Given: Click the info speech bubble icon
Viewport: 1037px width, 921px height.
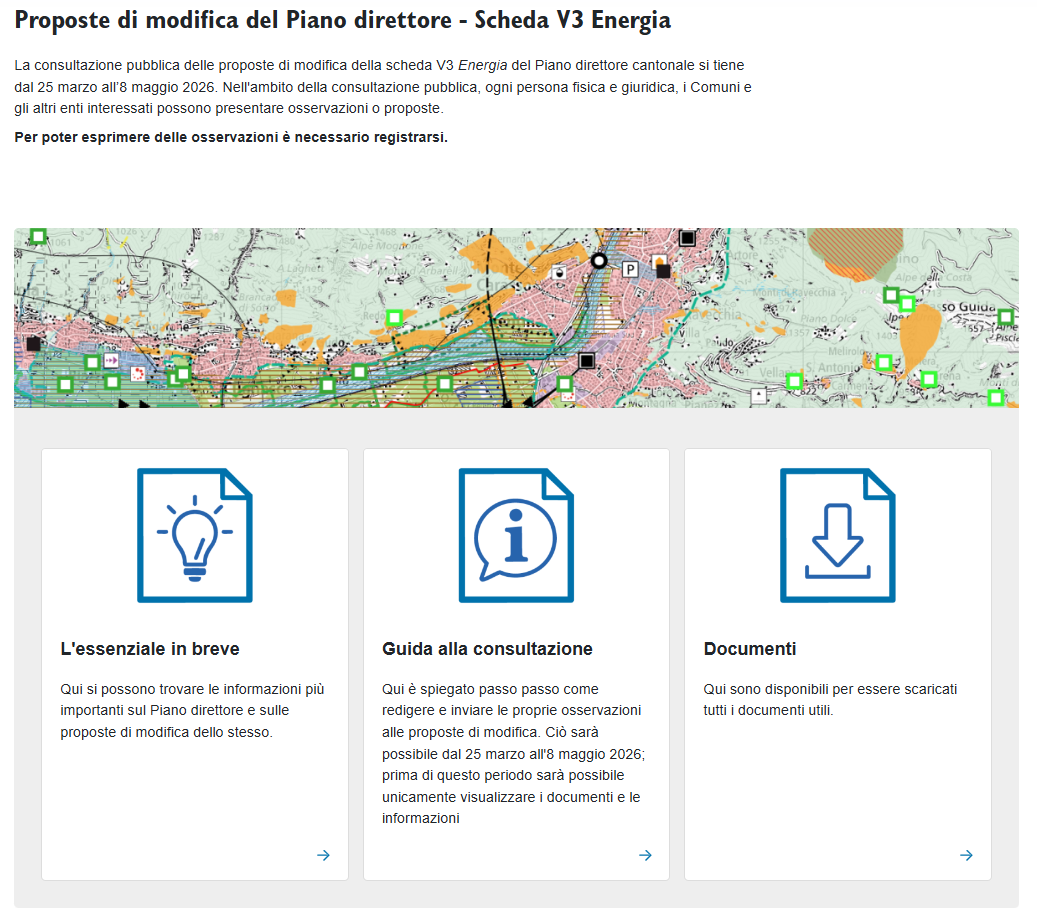Looking at the screenshot, I should tap(516, 535).
